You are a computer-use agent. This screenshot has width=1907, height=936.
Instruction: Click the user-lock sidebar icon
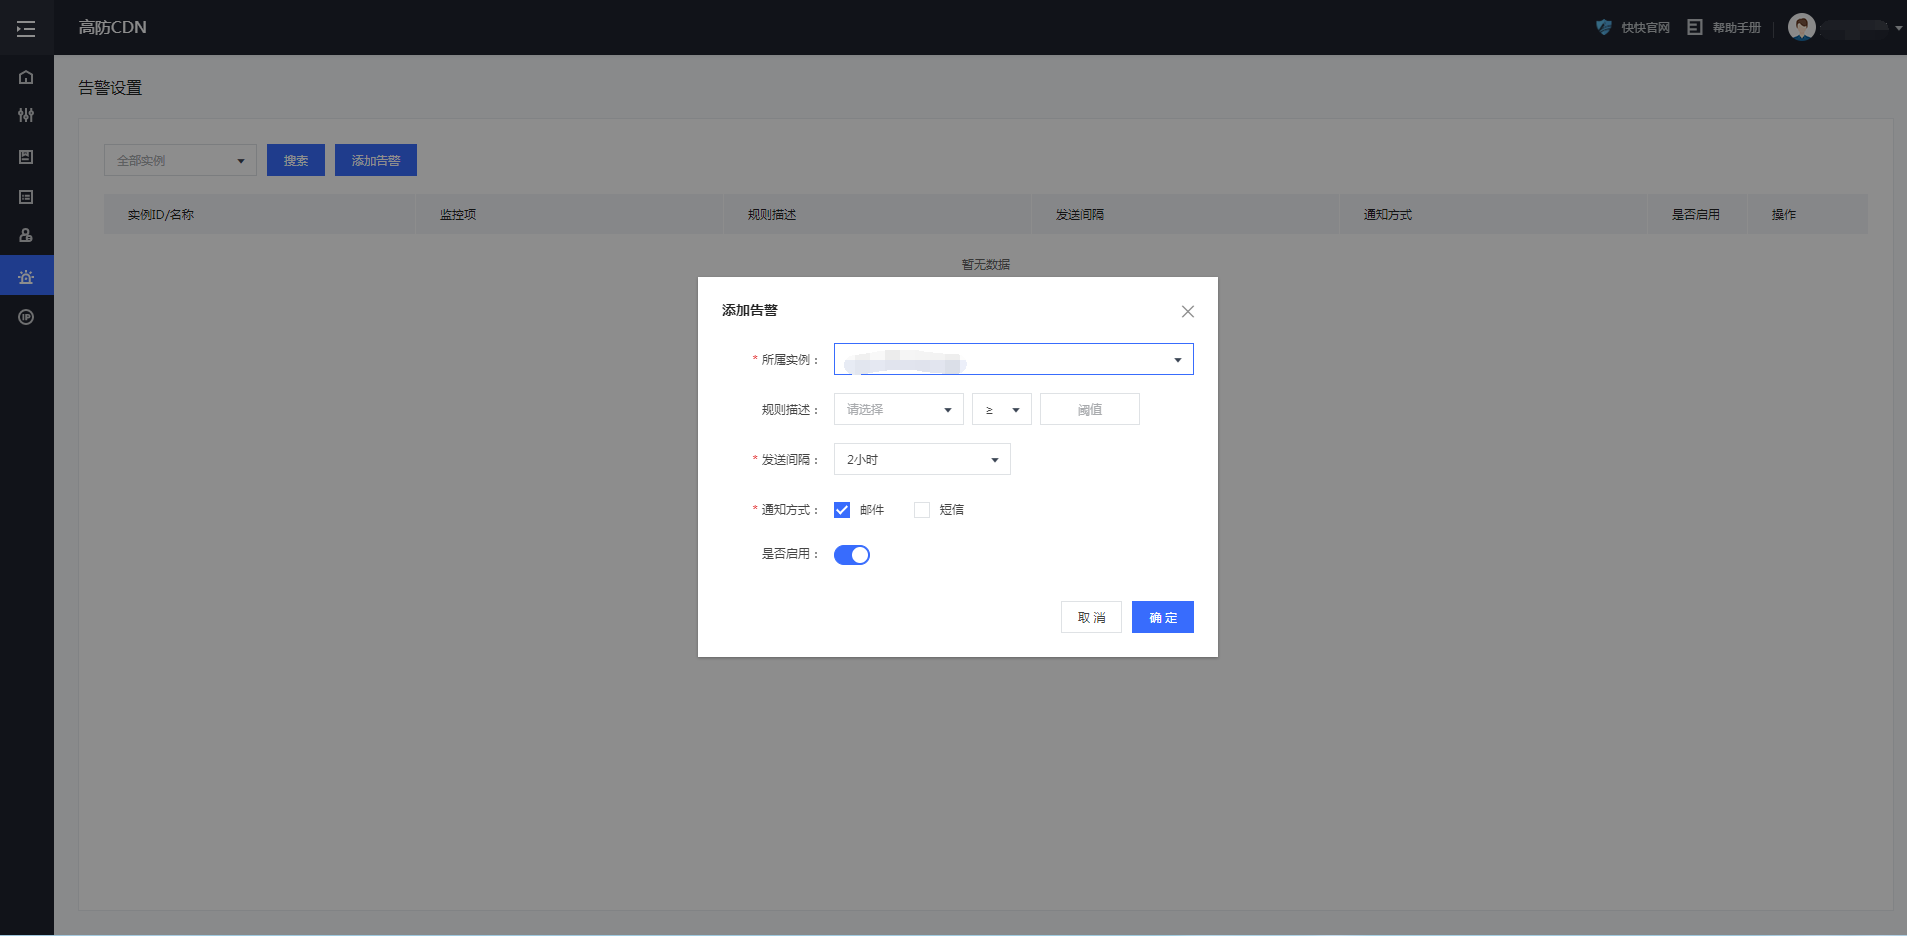click(x=26, y=236)
